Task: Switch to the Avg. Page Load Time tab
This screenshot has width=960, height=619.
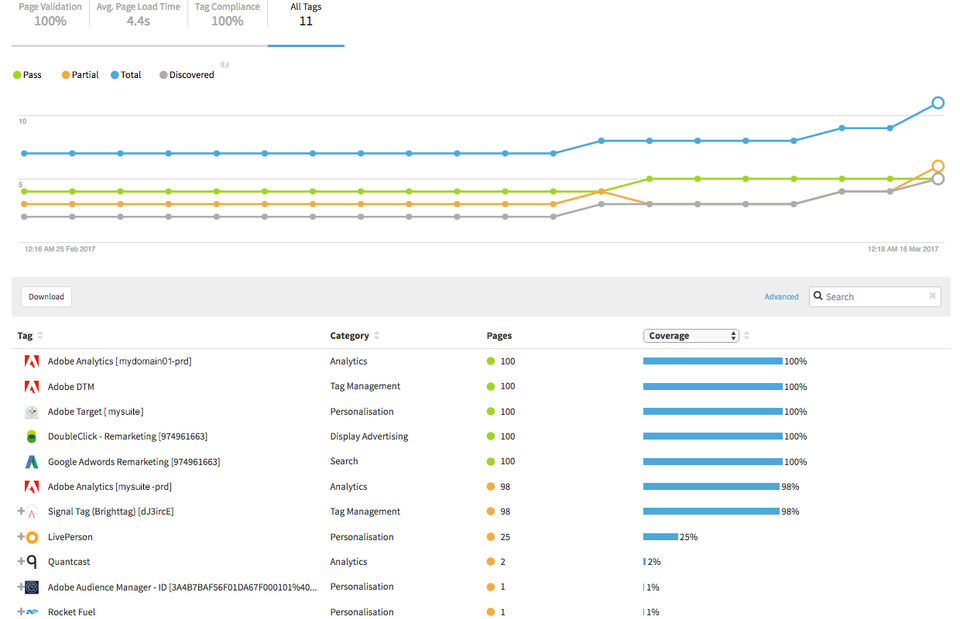Action: pos(138,15)
